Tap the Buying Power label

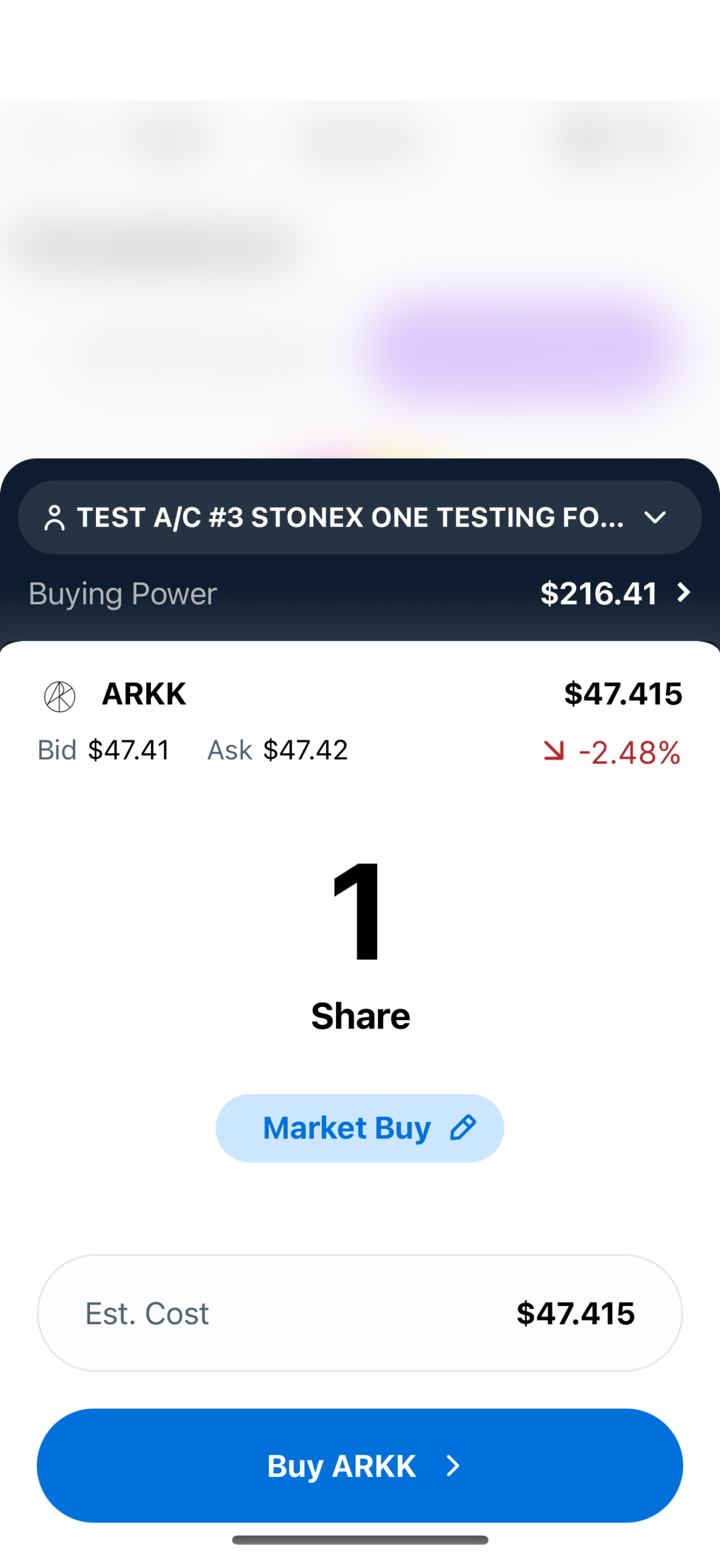click(x=123, y=594)
